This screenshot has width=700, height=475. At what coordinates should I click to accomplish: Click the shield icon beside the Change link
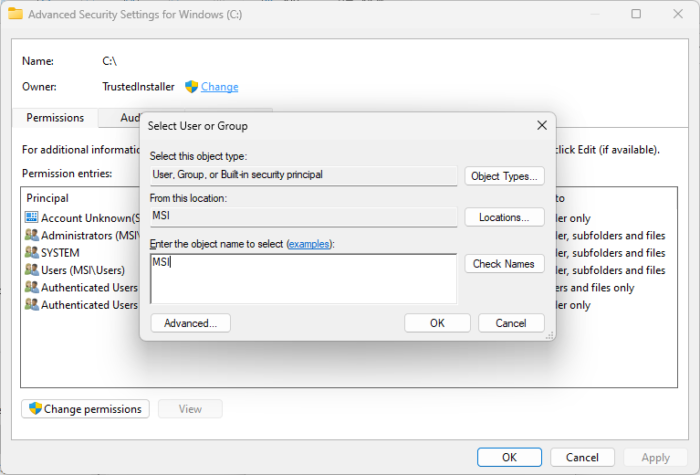tap(191, 87)
